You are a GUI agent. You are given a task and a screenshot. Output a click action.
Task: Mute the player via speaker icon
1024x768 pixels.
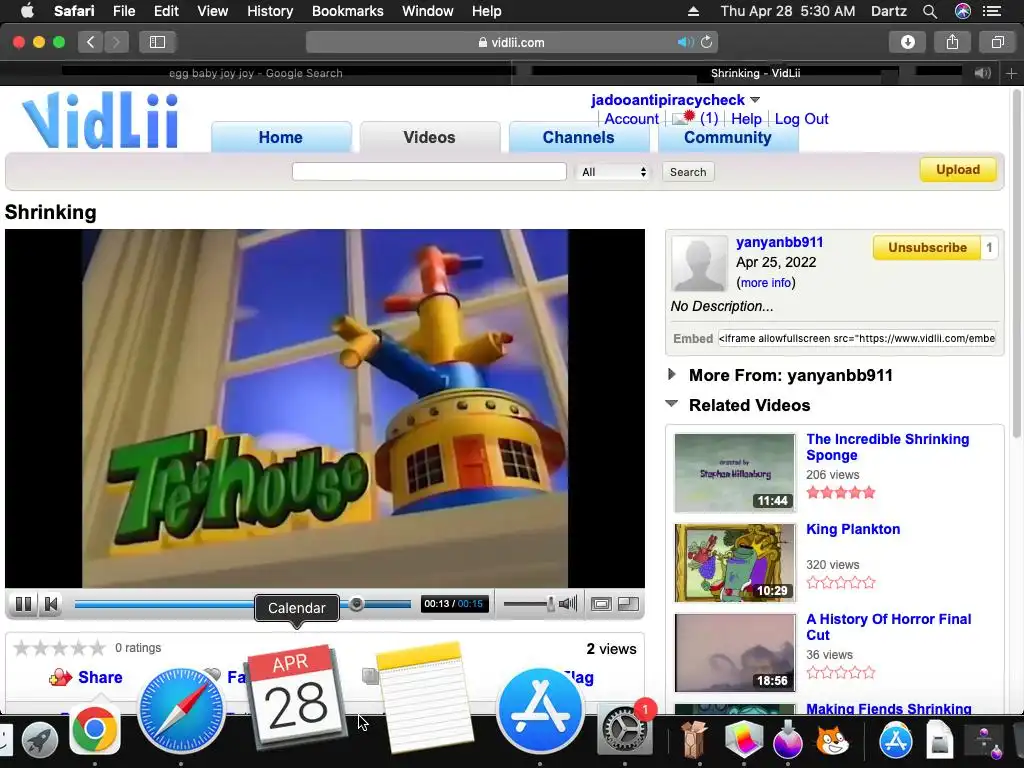[568, 603]
